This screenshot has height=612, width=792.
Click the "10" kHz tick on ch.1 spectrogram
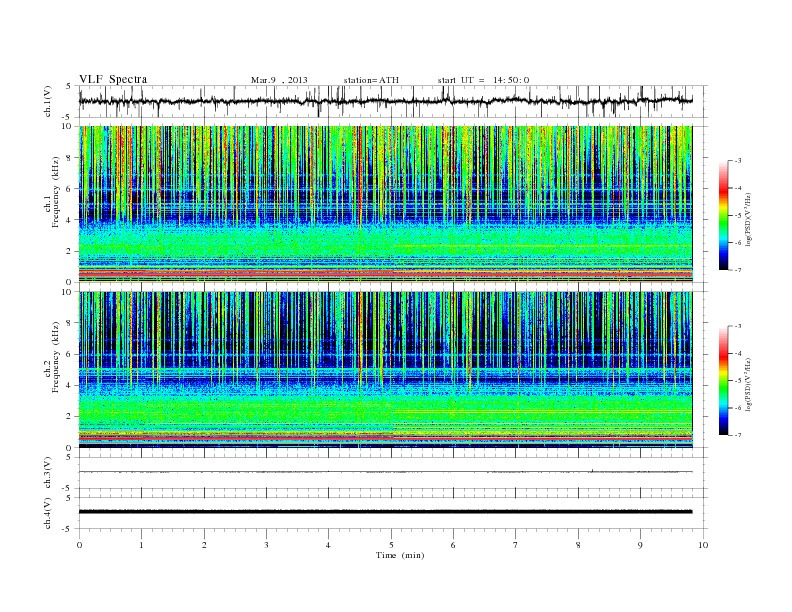[67, 126]
